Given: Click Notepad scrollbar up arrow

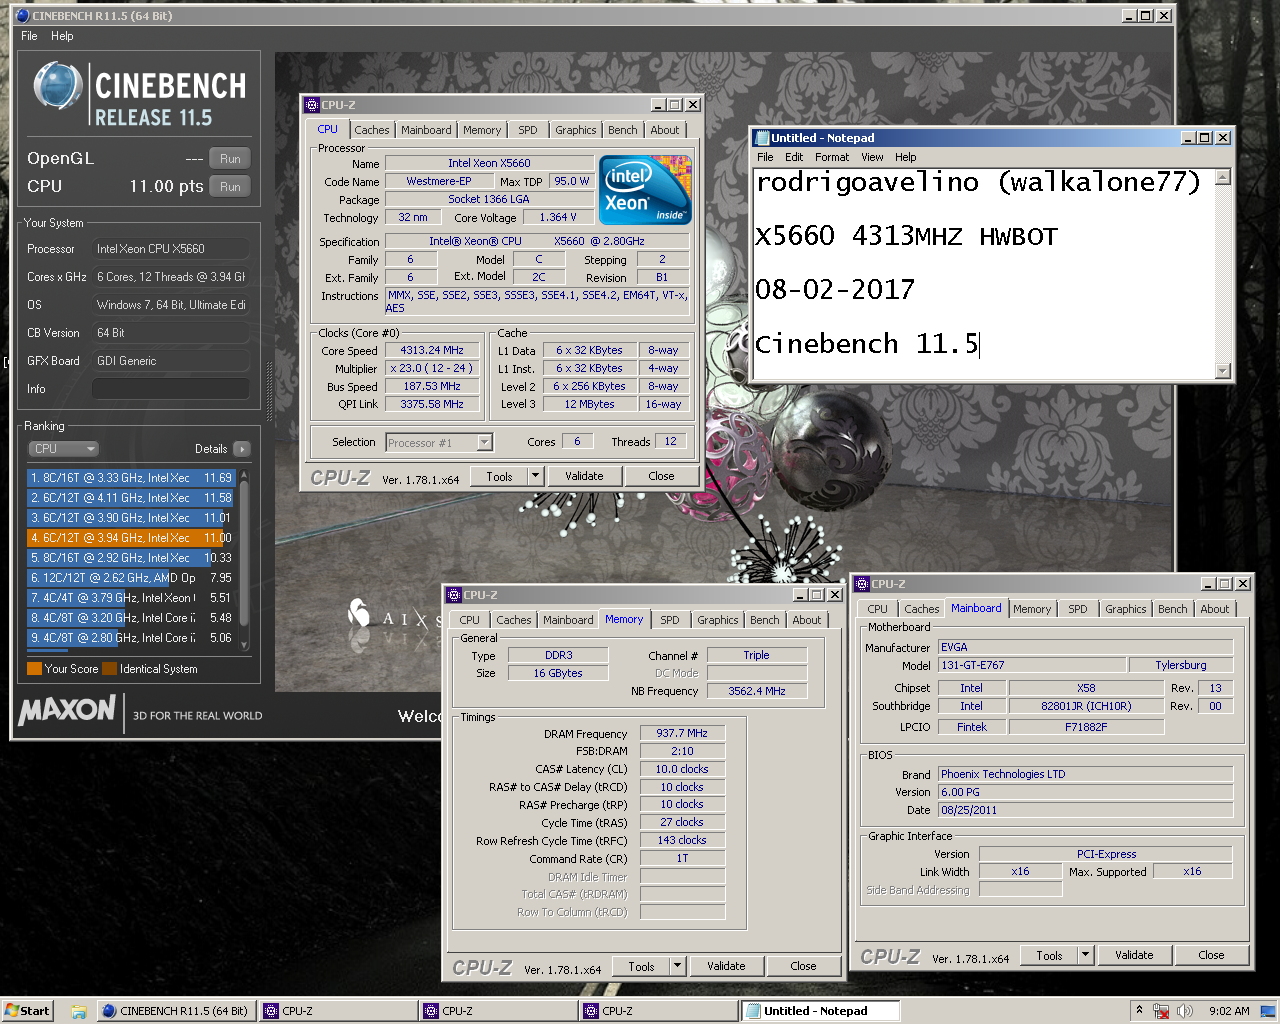Looking at the screenshot, I should click(x=1222, y=177).
